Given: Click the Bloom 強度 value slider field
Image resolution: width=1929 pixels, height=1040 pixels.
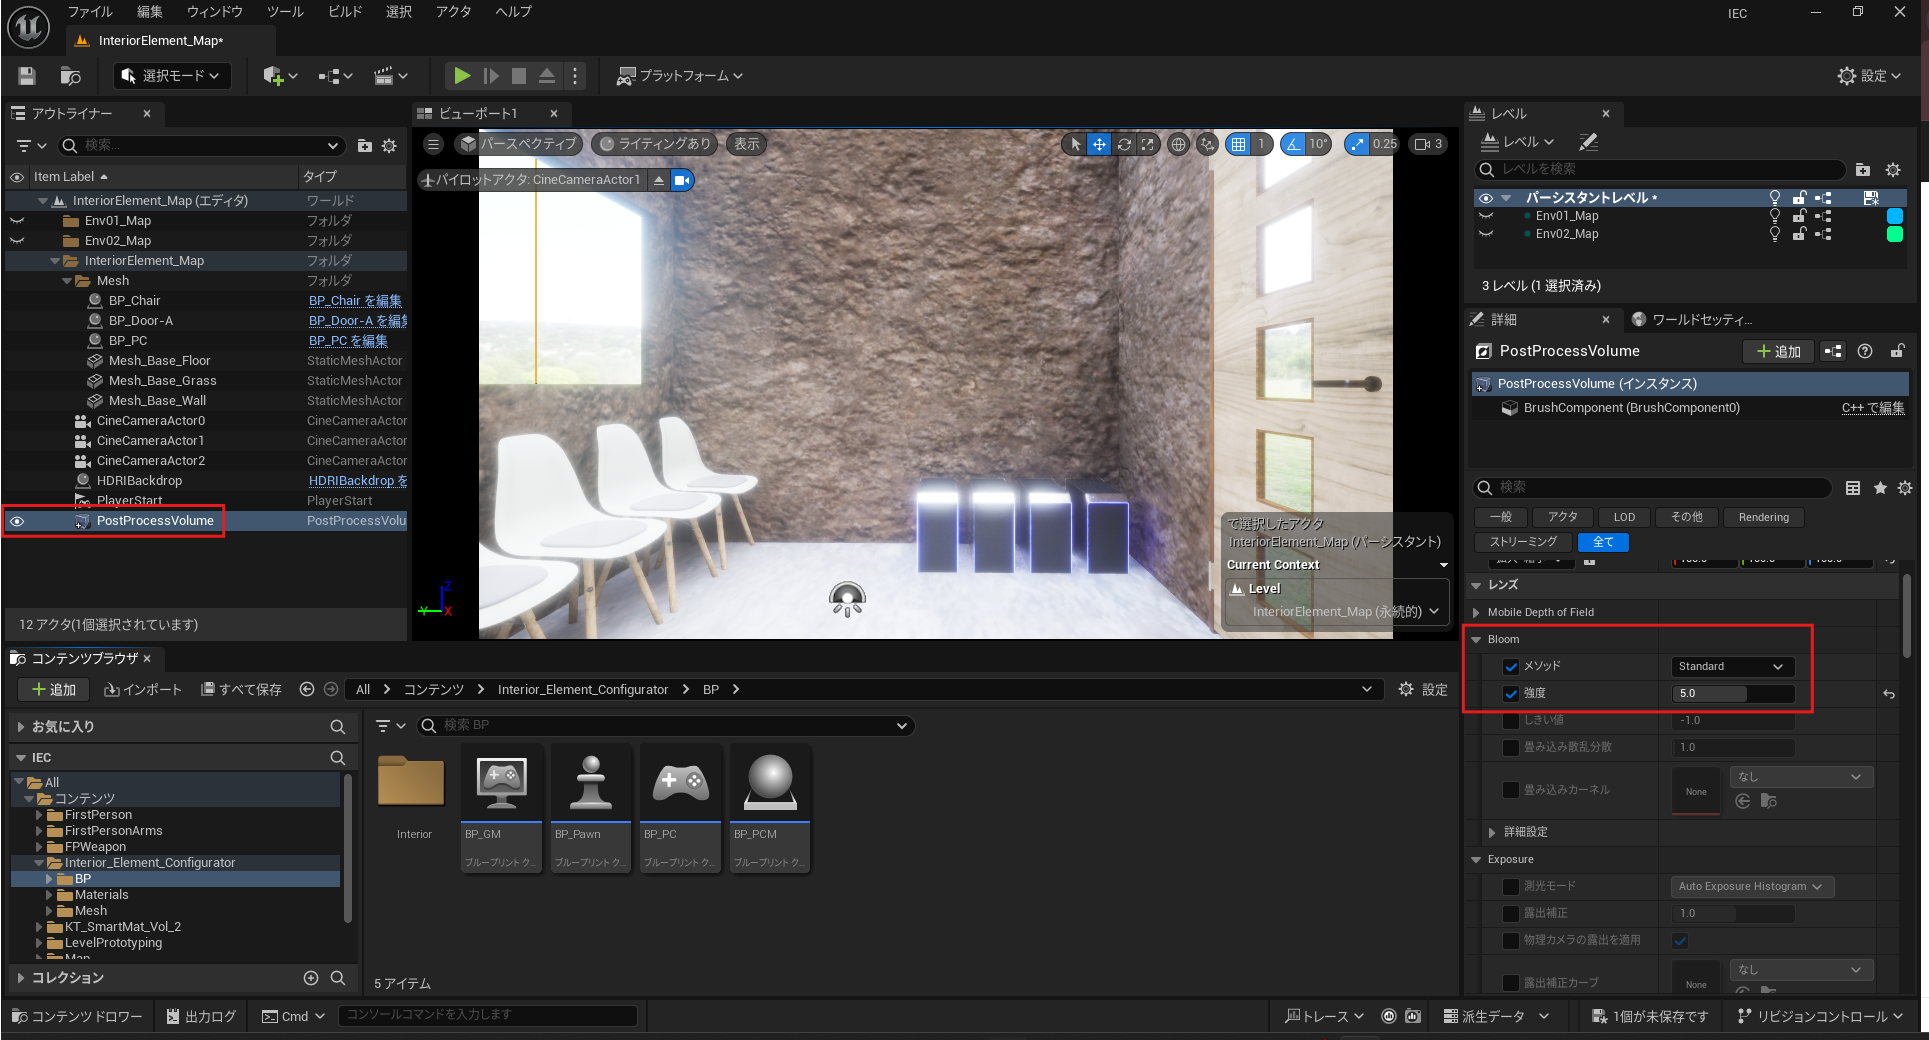Looking at the screenshot, I should 1731,694.
